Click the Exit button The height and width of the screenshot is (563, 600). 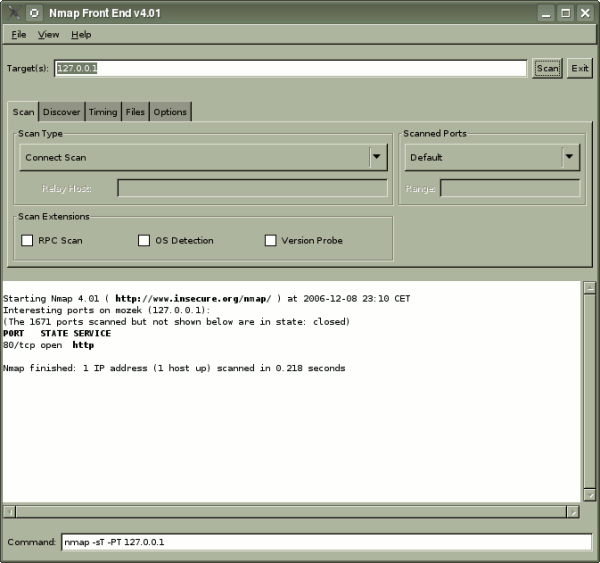[x=580, y=69]
